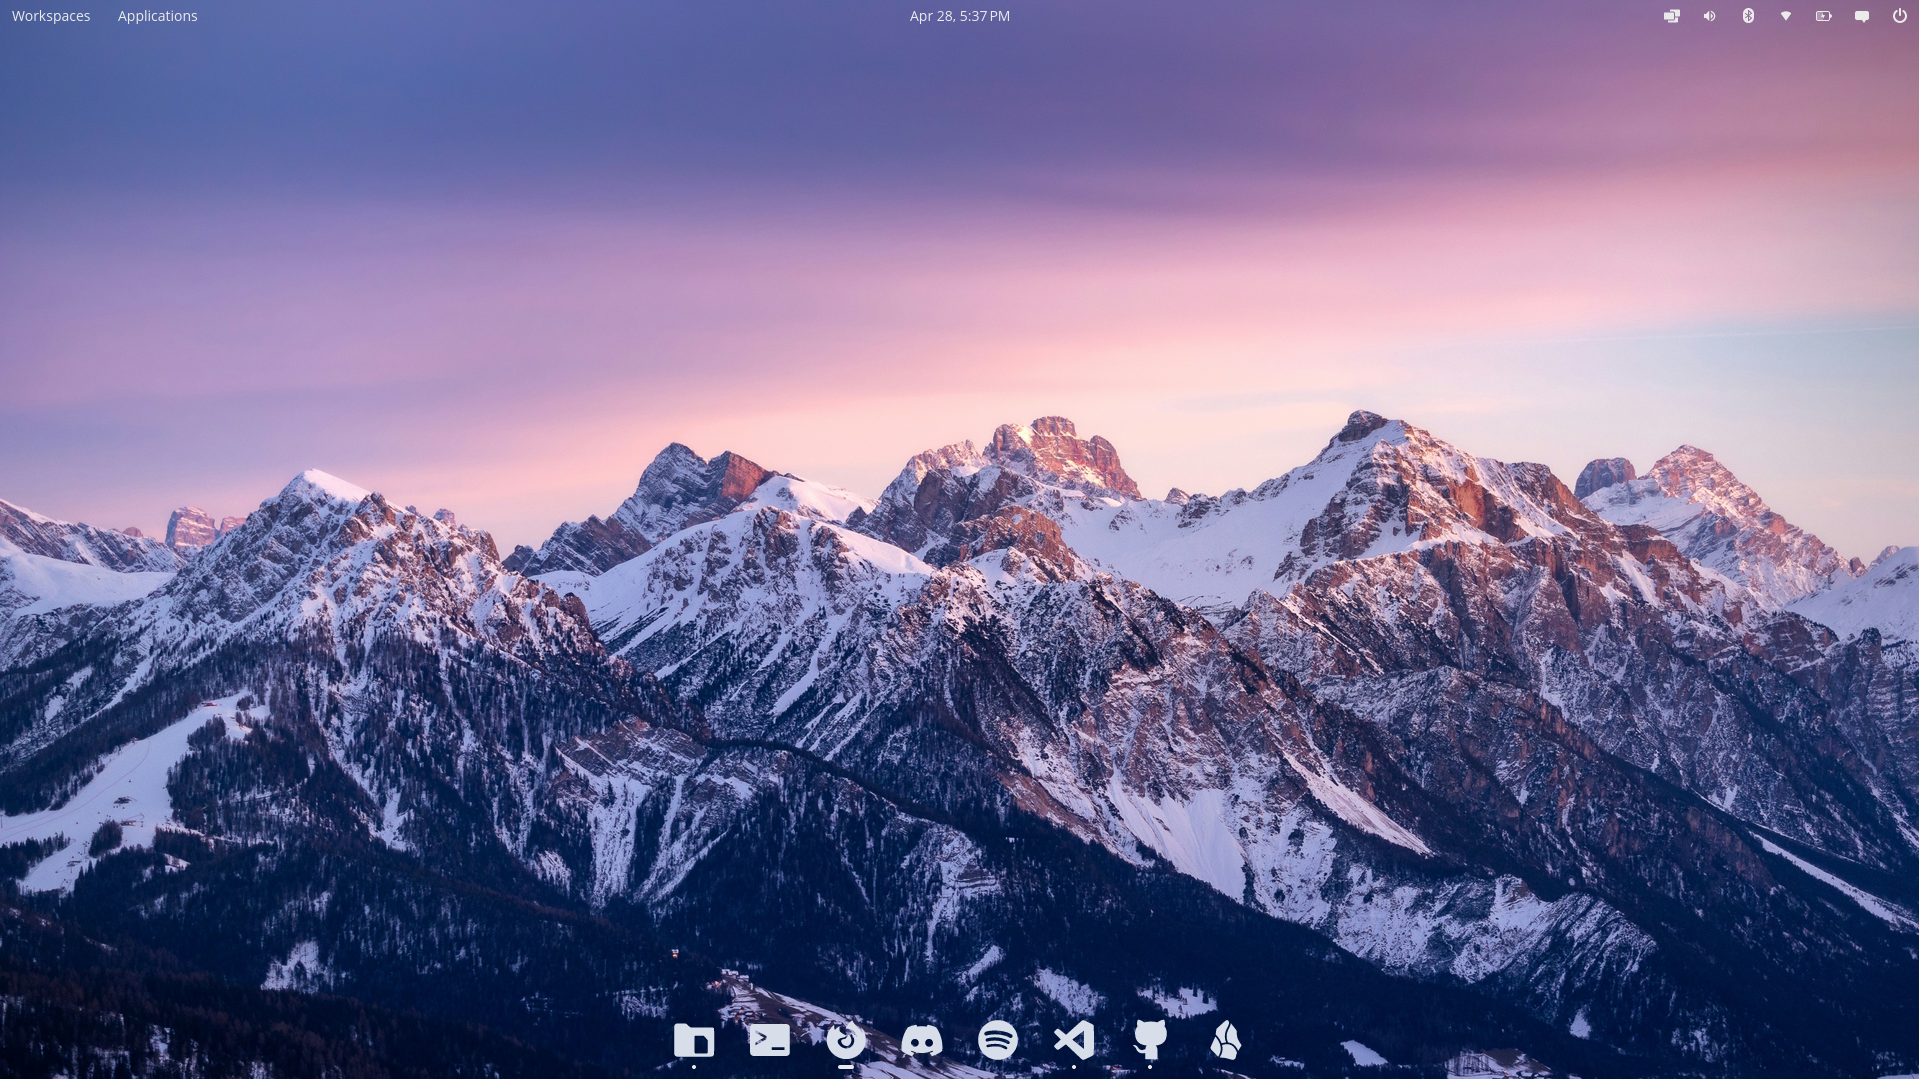Launch the Terminal from the dock

point(770,1041)
